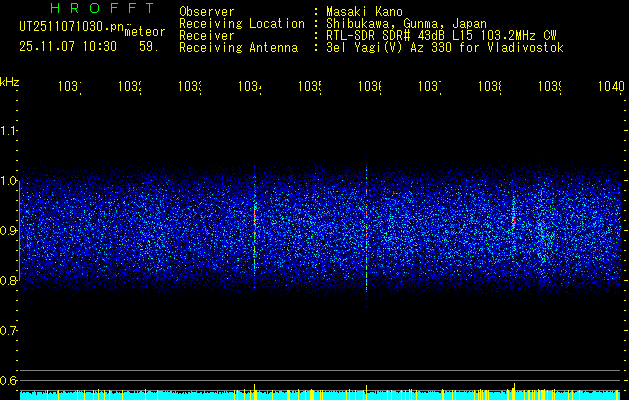Click the 1.0 frequency axis tick
This screenshot has height=400, width=629.
pyautogui.click(x=9, y=181)
